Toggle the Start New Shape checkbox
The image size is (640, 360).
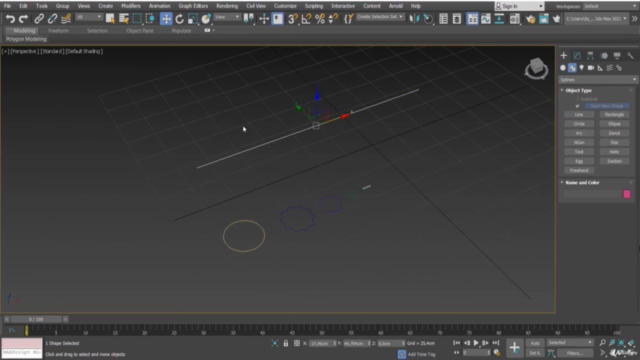click(578, 106)
